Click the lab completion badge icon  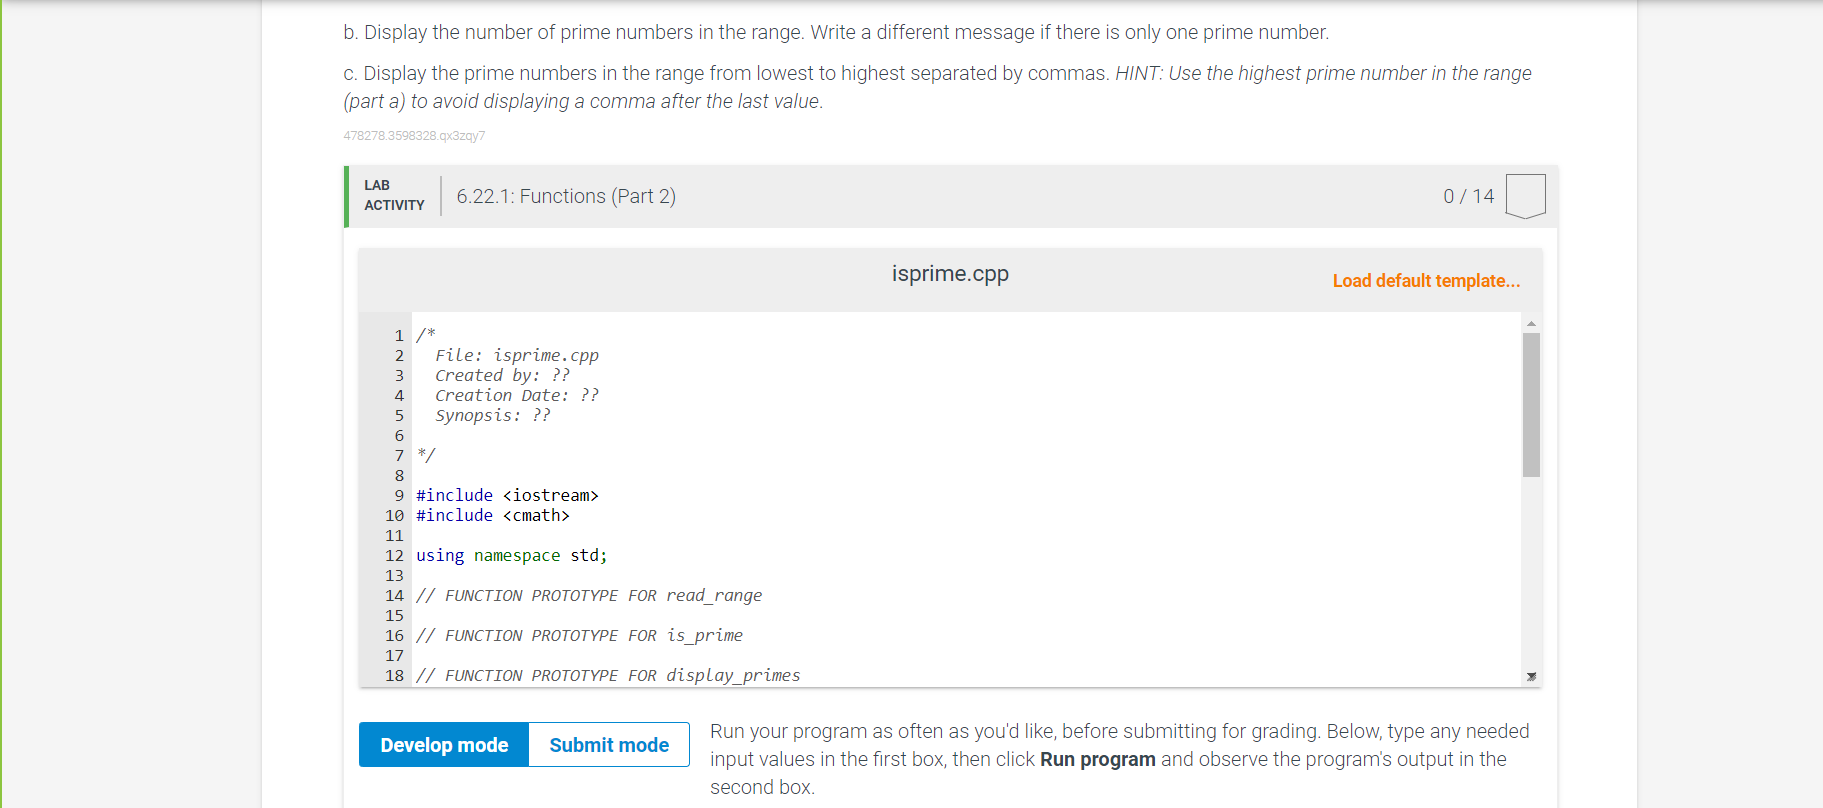pyautogui.click(x=1525, y=196)
